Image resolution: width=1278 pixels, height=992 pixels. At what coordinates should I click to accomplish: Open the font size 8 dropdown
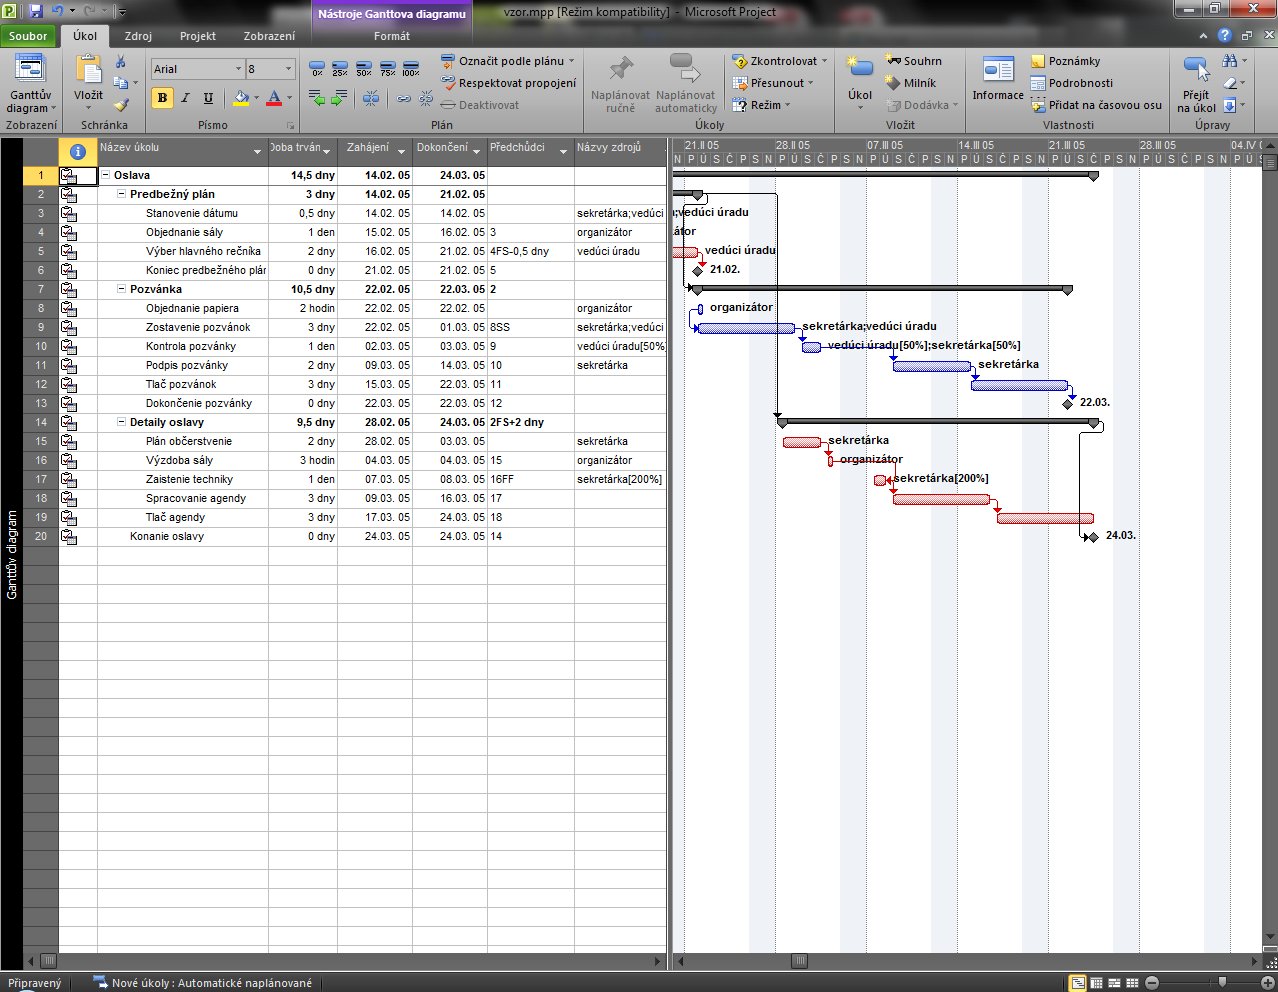point(289,69)
